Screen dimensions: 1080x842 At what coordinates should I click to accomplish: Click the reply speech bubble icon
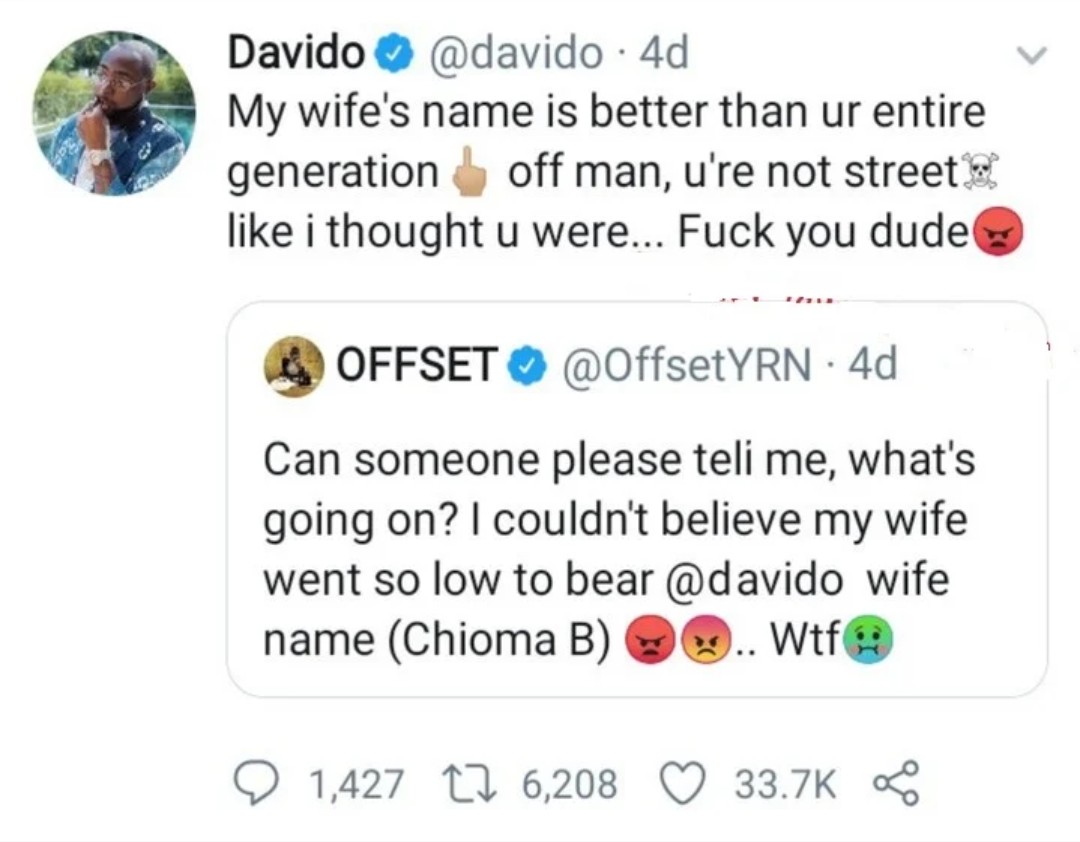[257, 784]
